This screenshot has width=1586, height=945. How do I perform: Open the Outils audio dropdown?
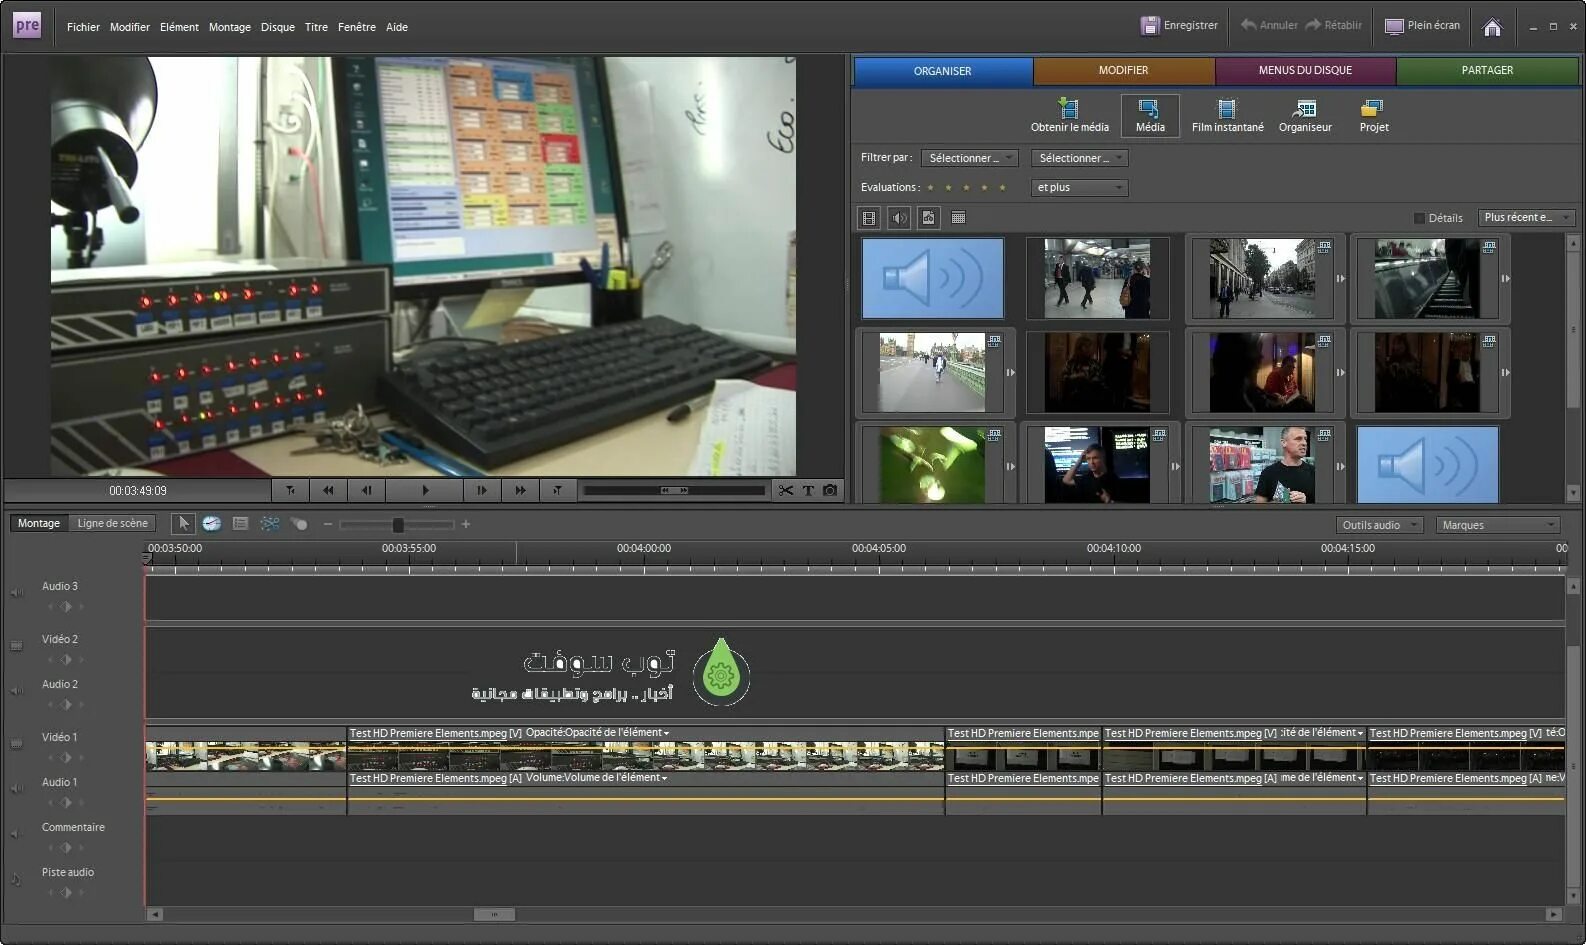click(1380, 525)
